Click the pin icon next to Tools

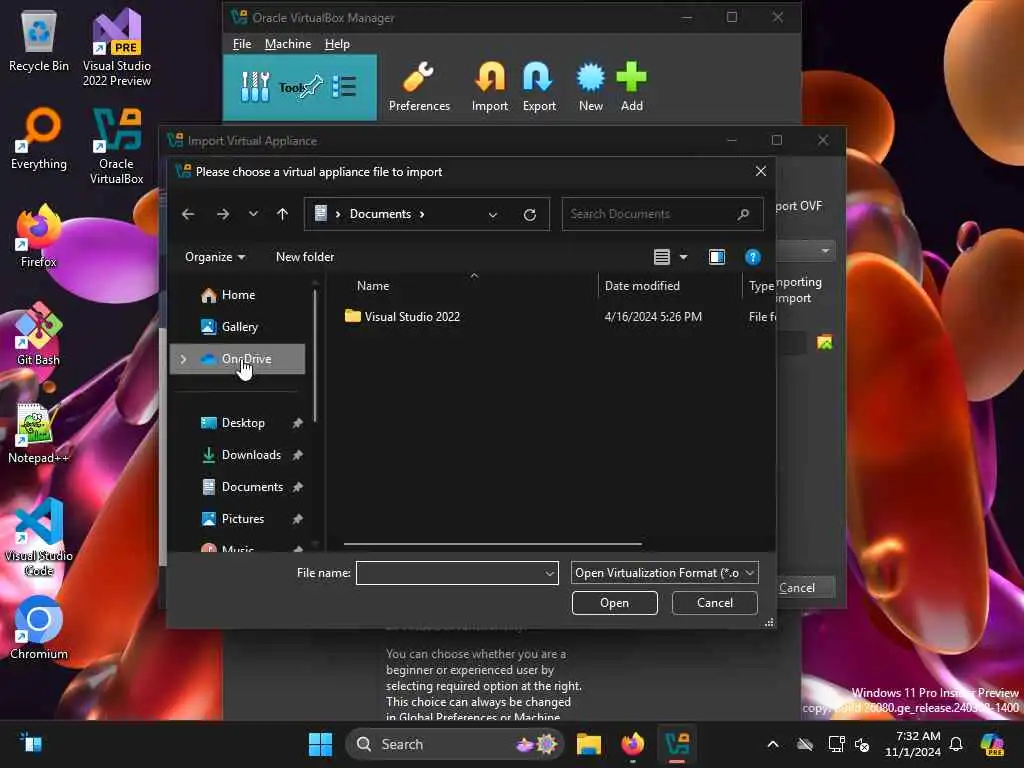tap(311, 86)
